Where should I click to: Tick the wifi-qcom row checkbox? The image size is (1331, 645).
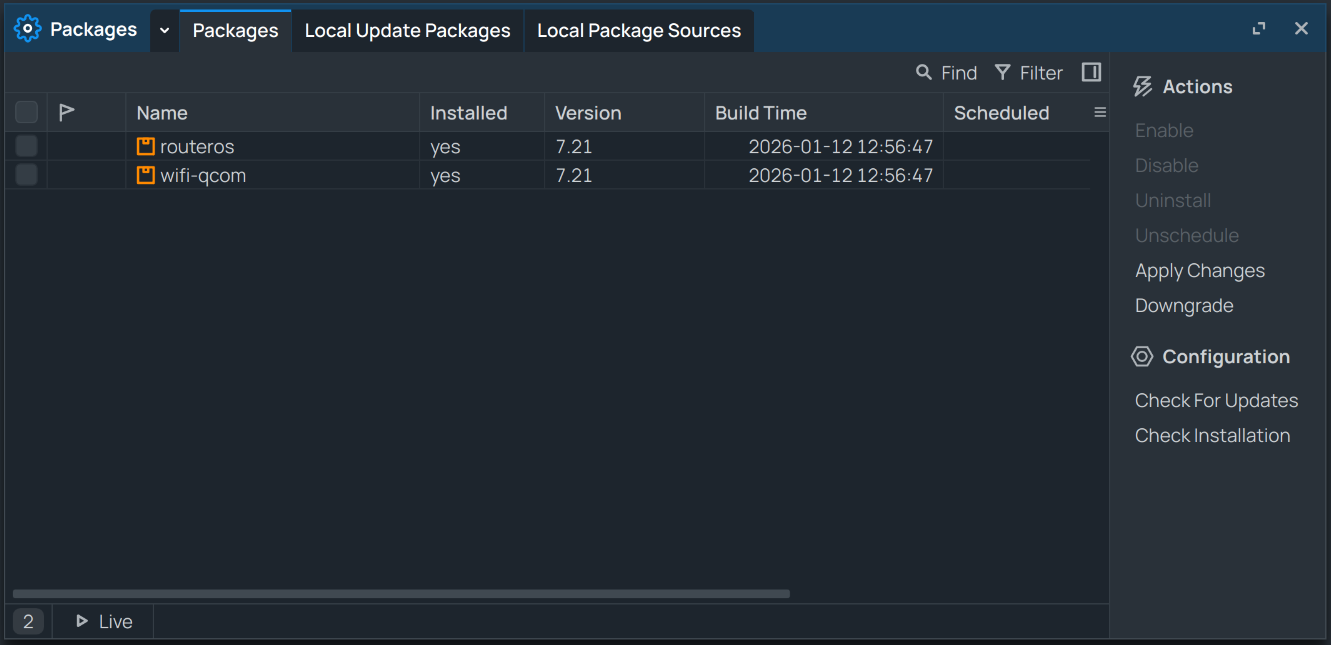pyautogui.click(x=27, y=176)
